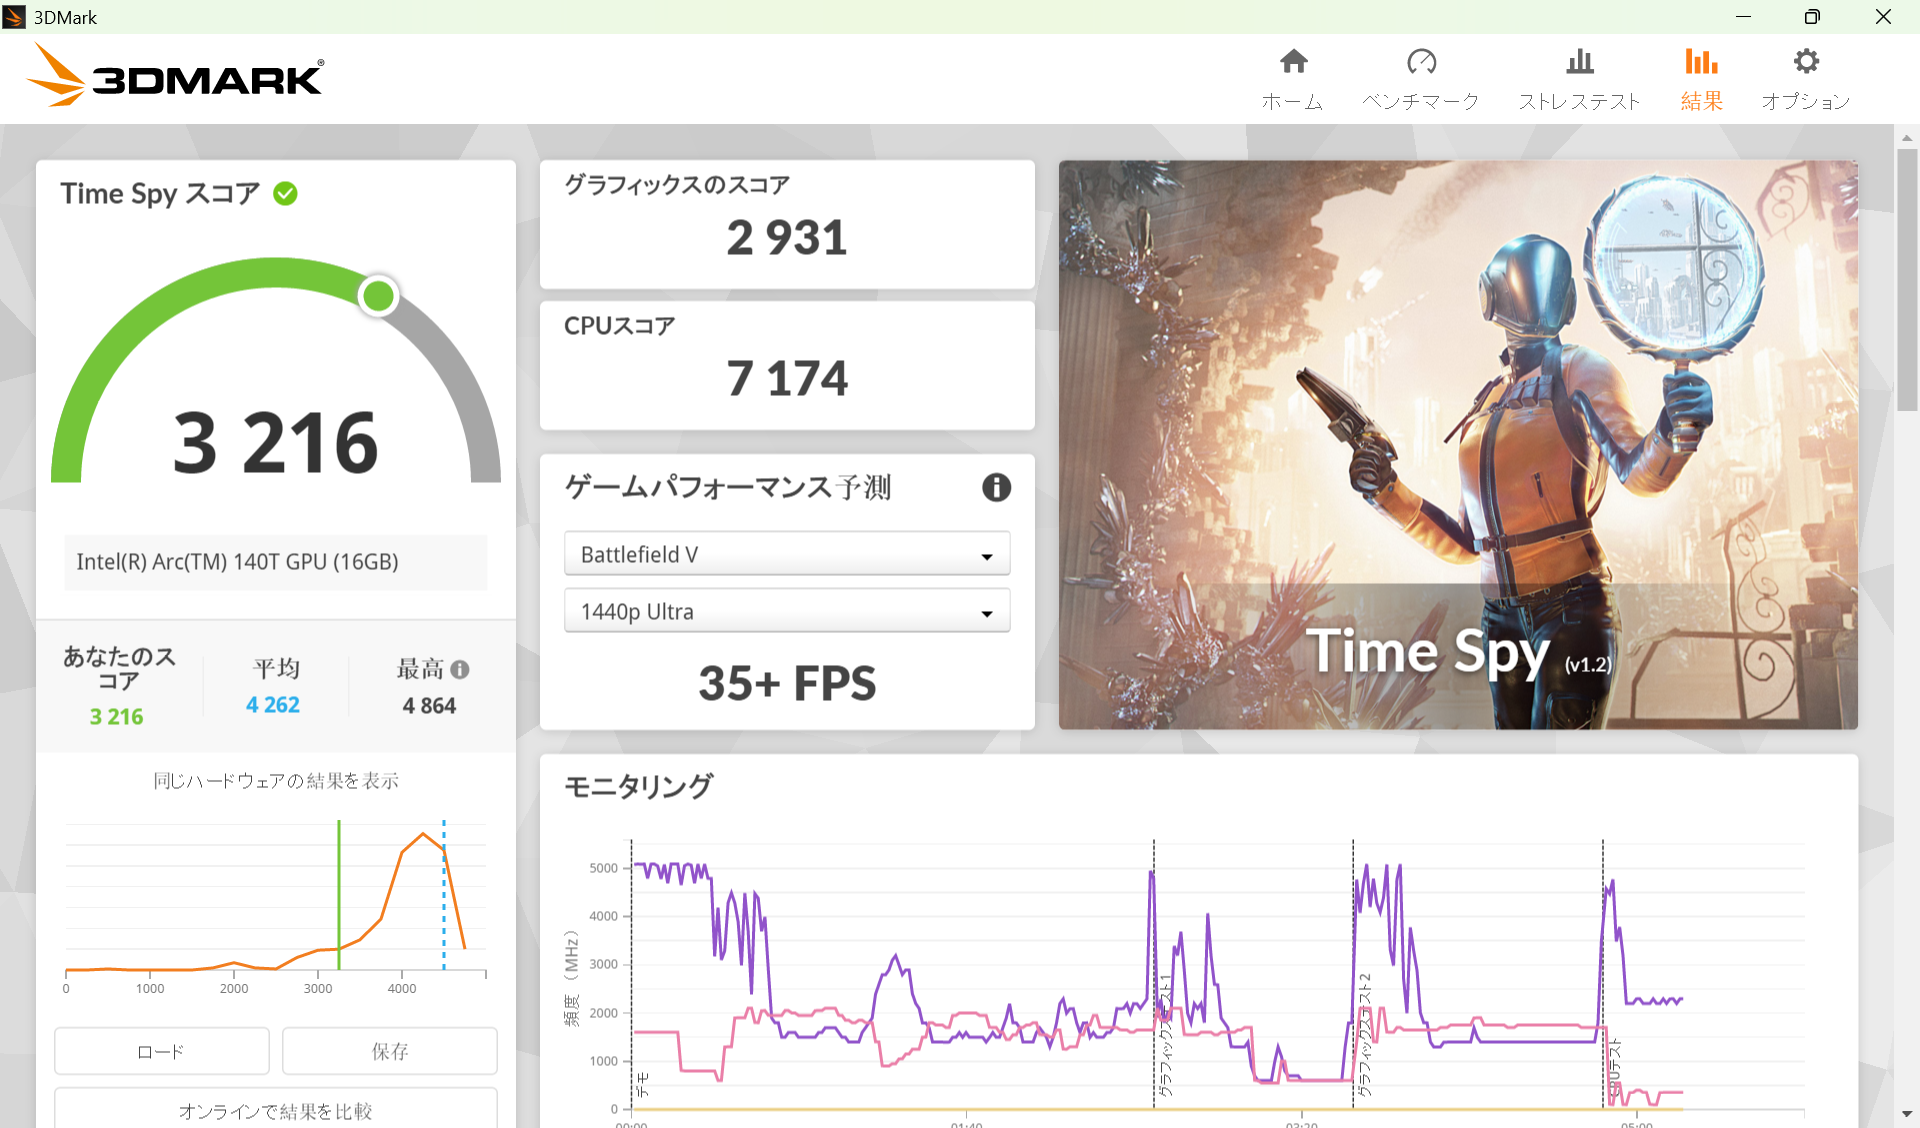Click the vertical scrollbar thumb
This screenshot has width=1920, height=1128.
(x=1906, y=280)
